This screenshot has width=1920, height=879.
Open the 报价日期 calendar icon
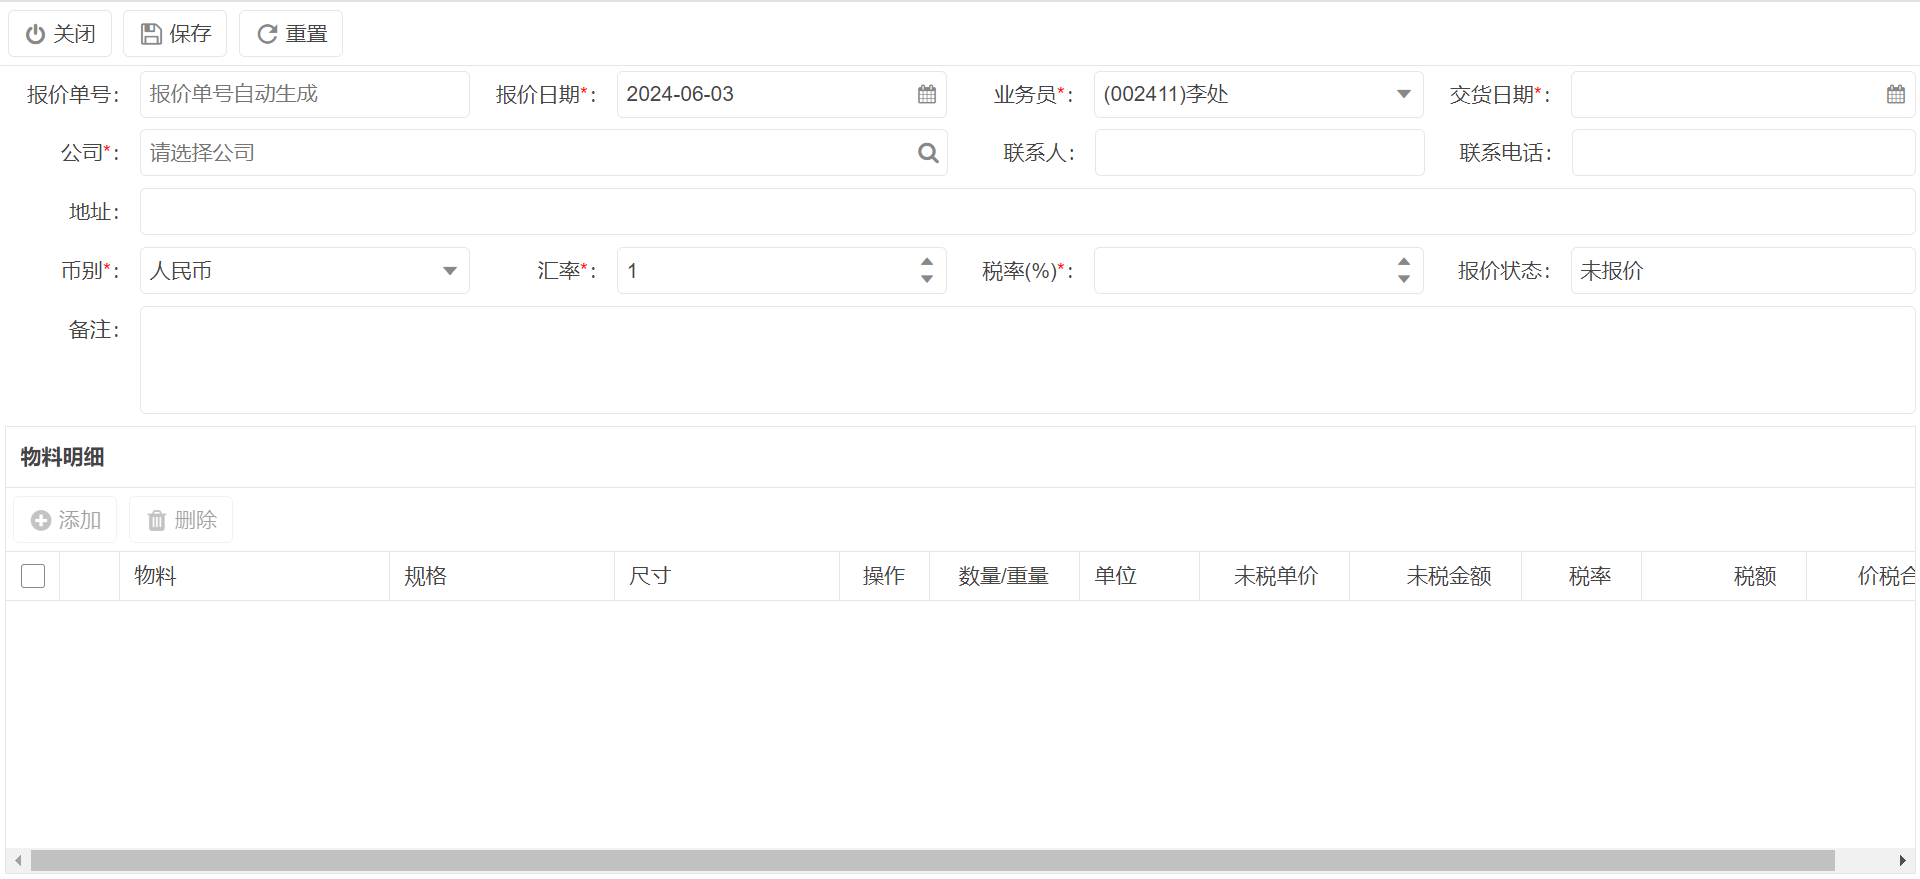[927, 94]
